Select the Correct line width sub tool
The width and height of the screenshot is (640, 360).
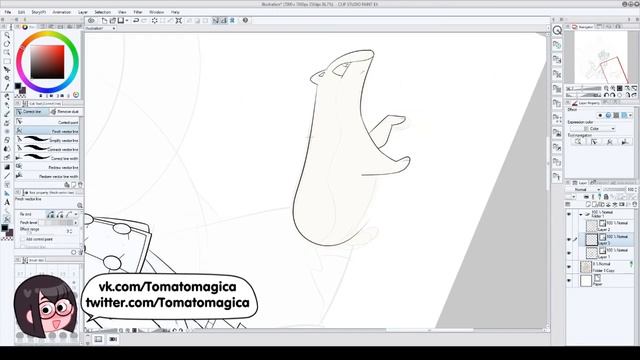[47, 158]
